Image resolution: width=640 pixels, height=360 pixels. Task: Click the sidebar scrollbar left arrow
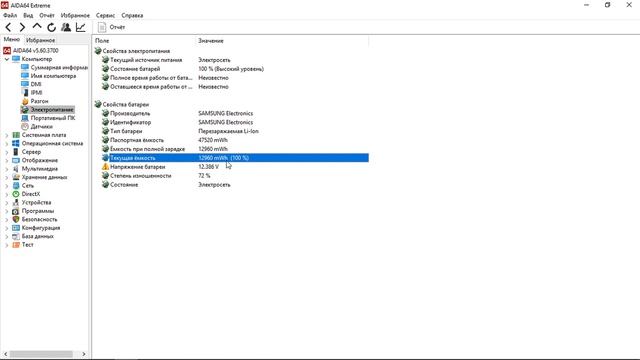coord(5,354)
